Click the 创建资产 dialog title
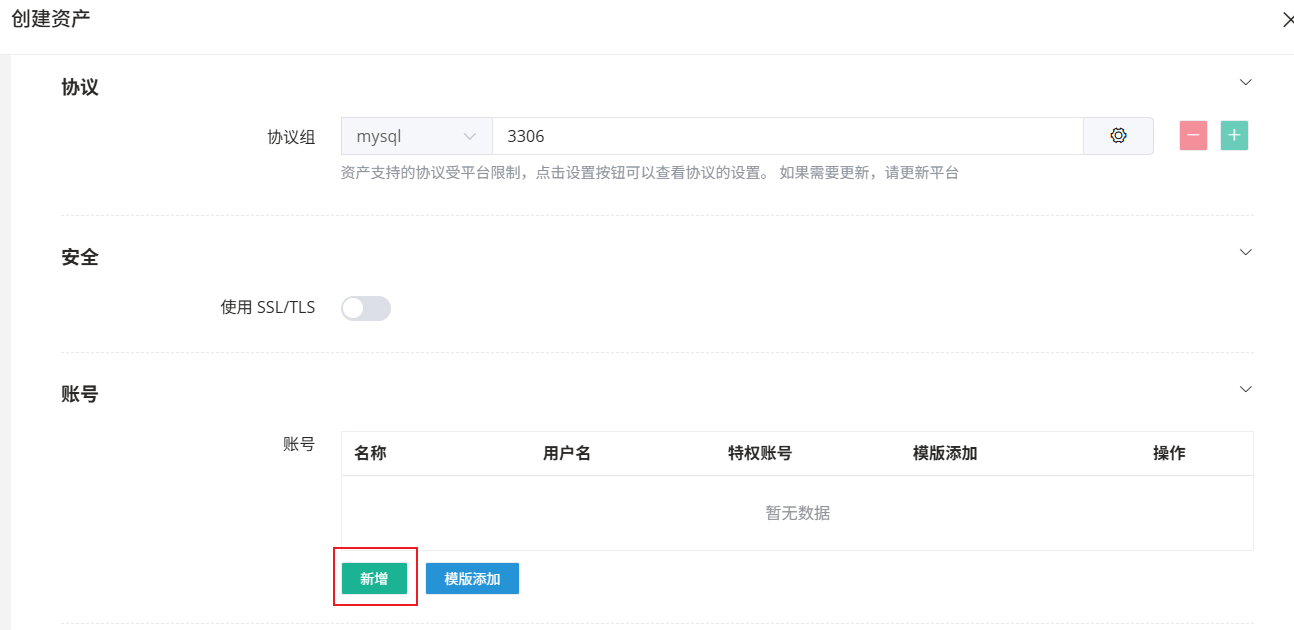 coord(52,18)
